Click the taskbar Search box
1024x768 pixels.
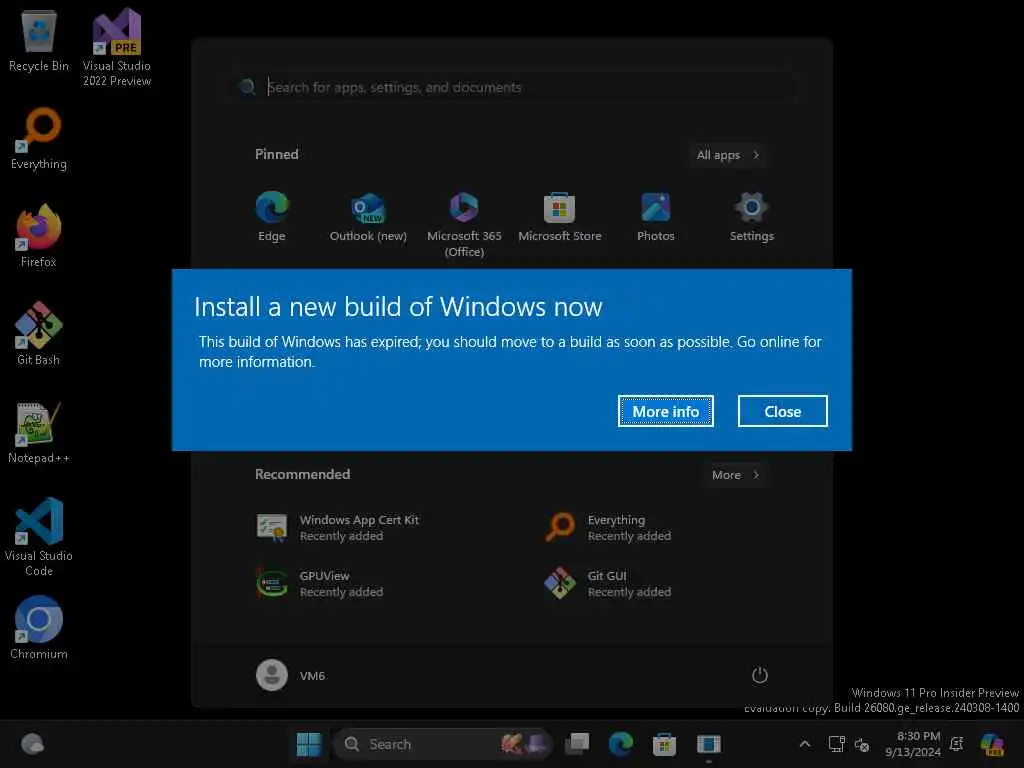click(x=442, y=744)
